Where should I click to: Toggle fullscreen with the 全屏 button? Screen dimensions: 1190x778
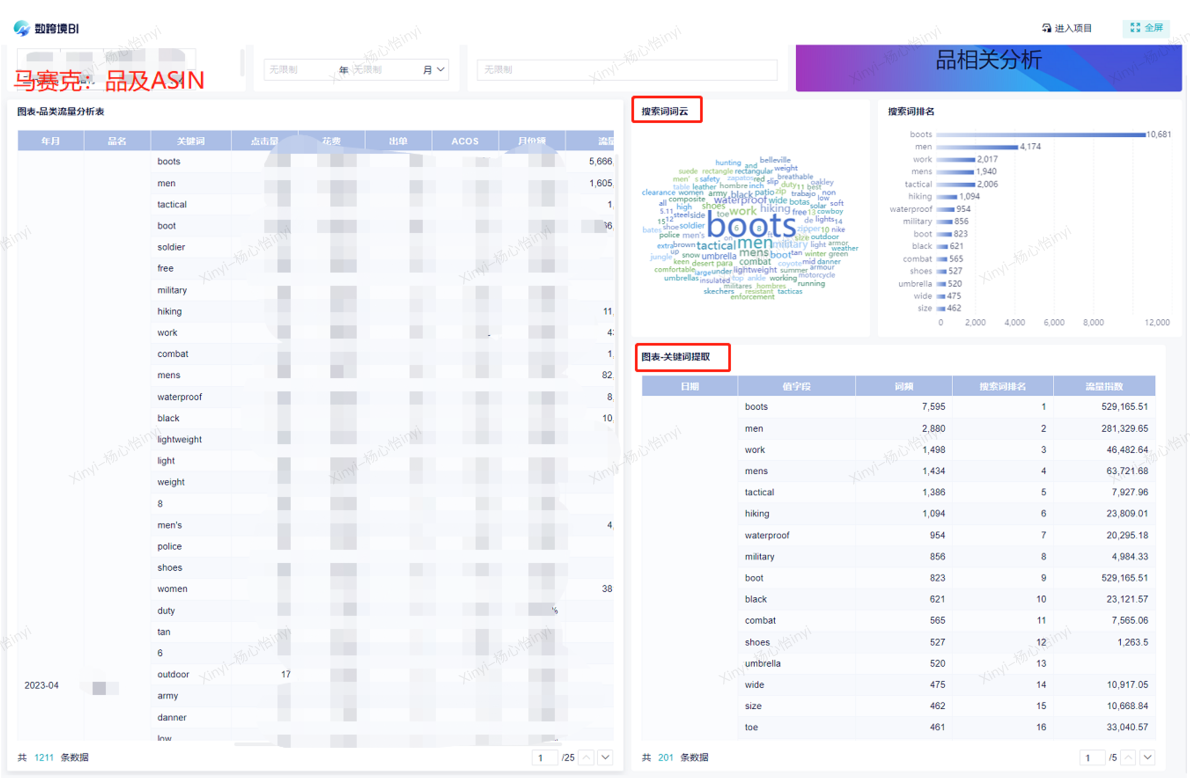[x=1146, y=28]
